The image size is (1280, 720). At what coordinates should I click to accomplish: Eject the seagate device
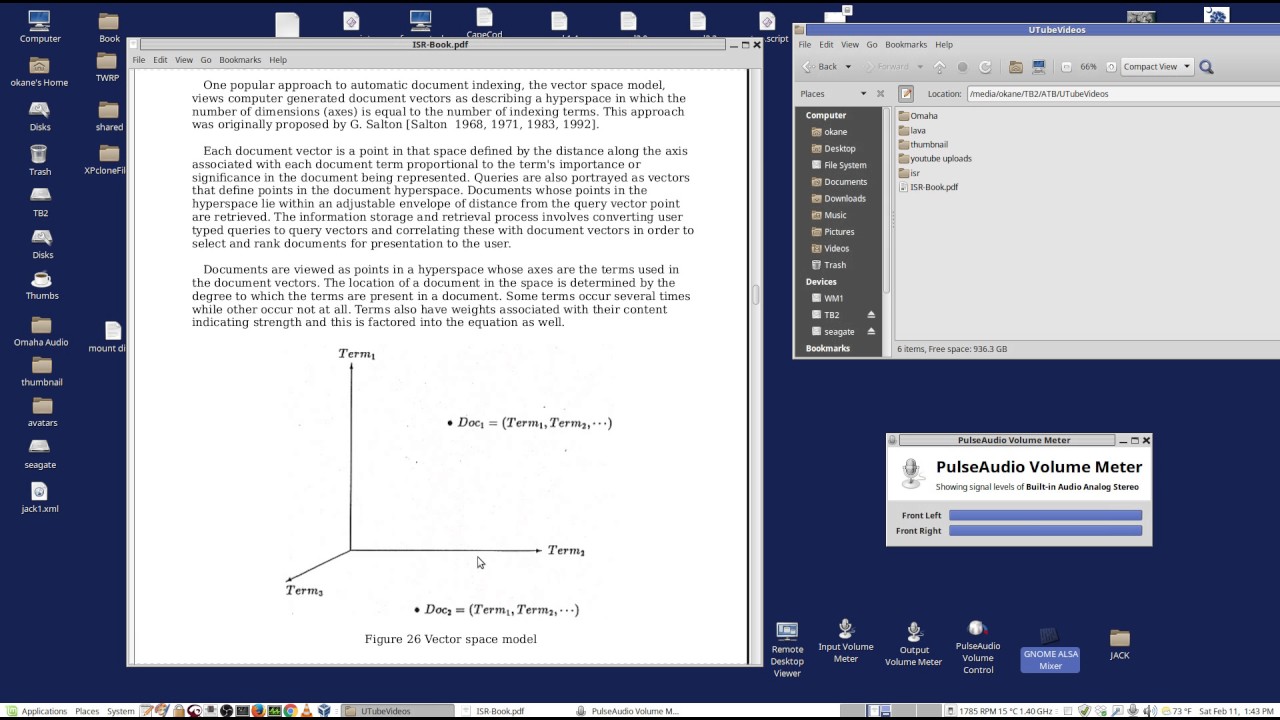871,331
